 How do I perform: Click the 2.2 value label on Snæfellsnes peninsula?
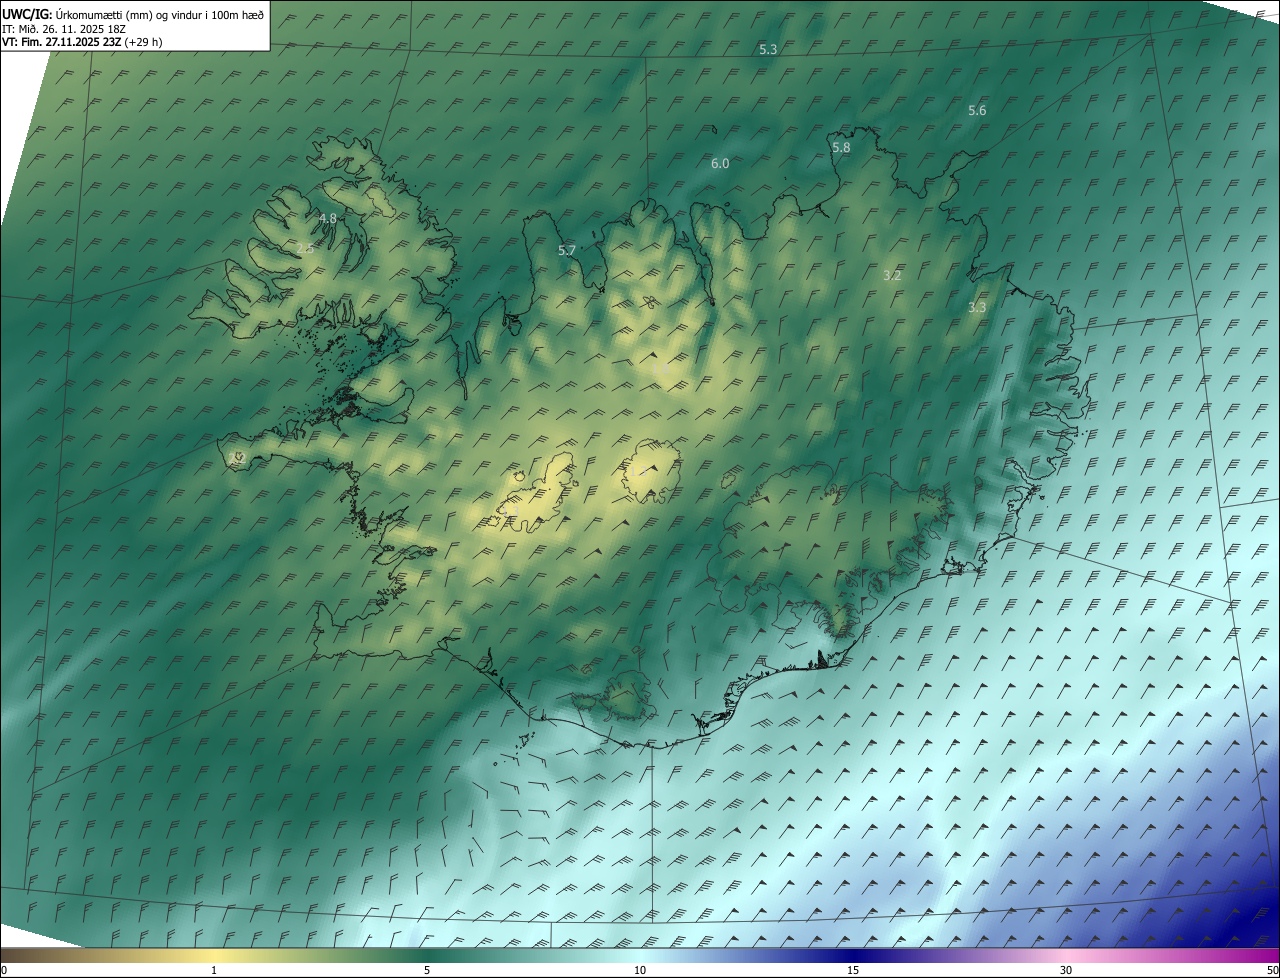pyautogui.click(x=238, y=458)
